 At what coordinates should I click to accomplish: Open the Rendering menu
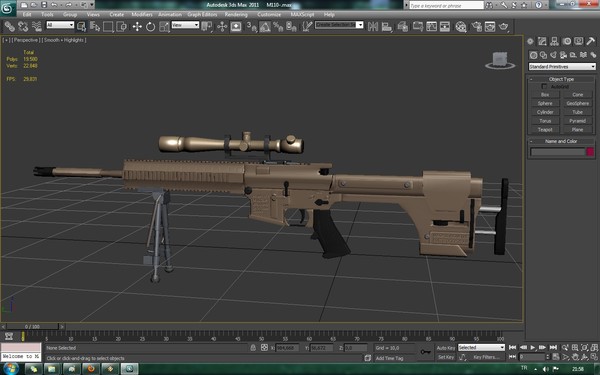pos(236,15)
